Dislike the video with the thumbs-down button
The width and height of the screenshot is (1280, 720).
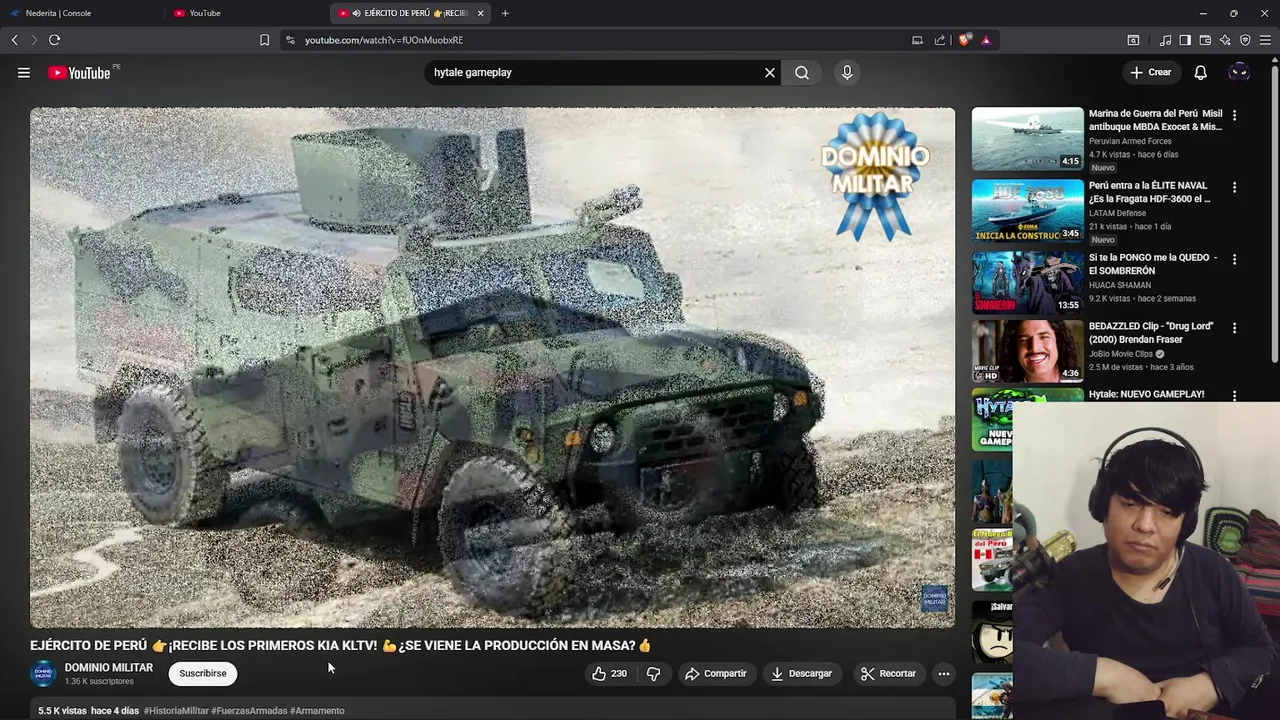click(653, 674)
